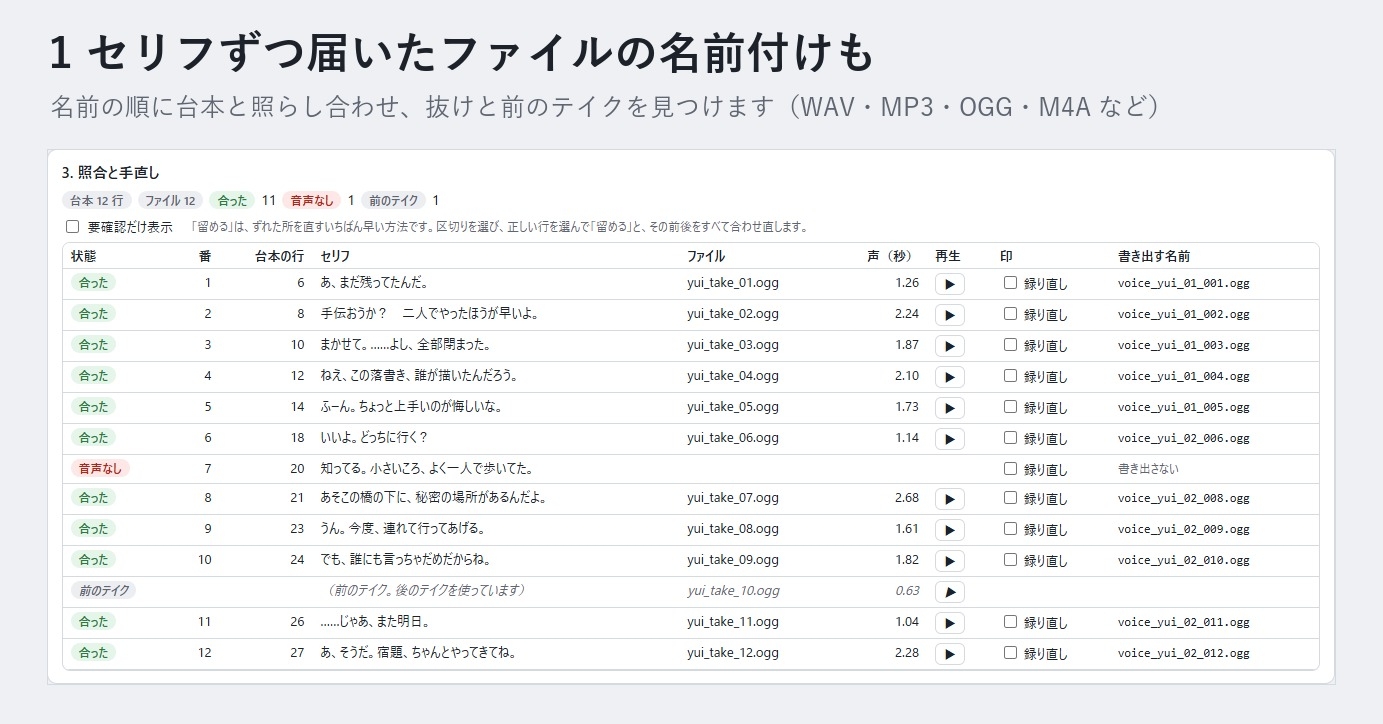1383x724 pixels.
Task: Play yui_take_11.ogg audio
Action: [949, 623]
